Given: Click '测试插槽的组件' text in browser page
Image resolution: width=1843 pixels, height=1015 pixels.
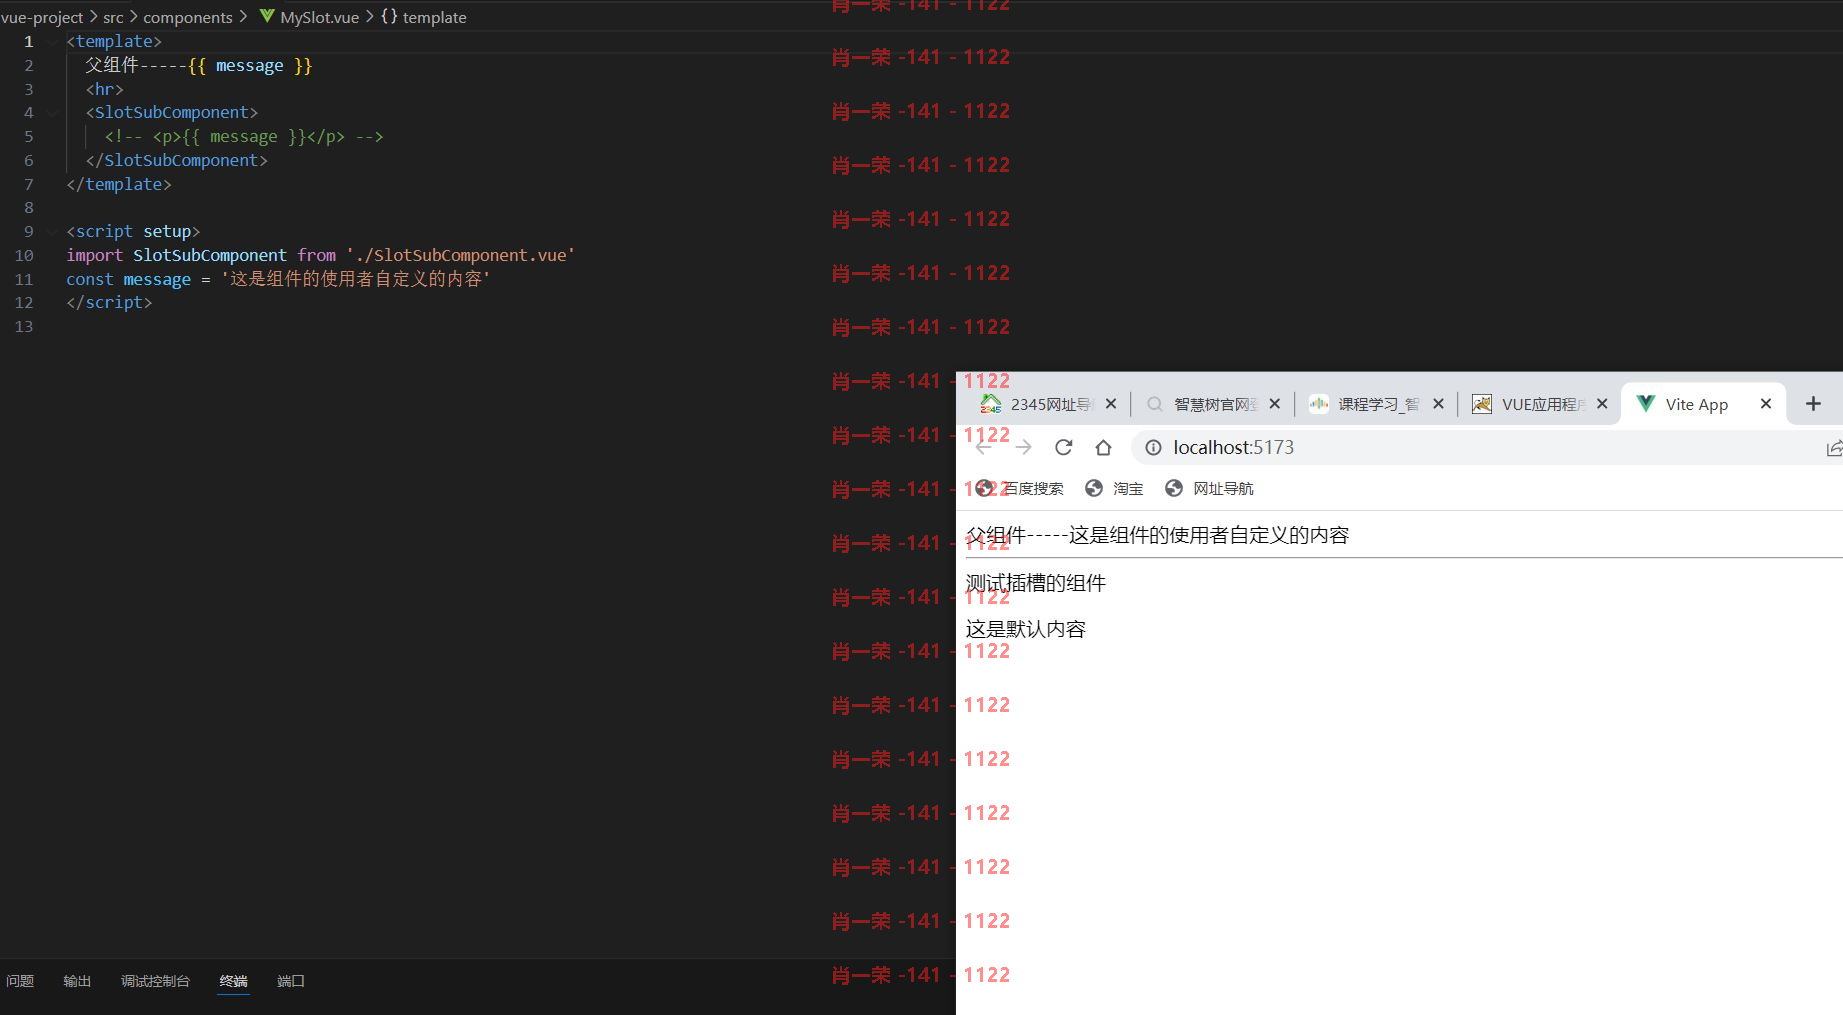Looking at the screenshot, I should click(1036, 583).
